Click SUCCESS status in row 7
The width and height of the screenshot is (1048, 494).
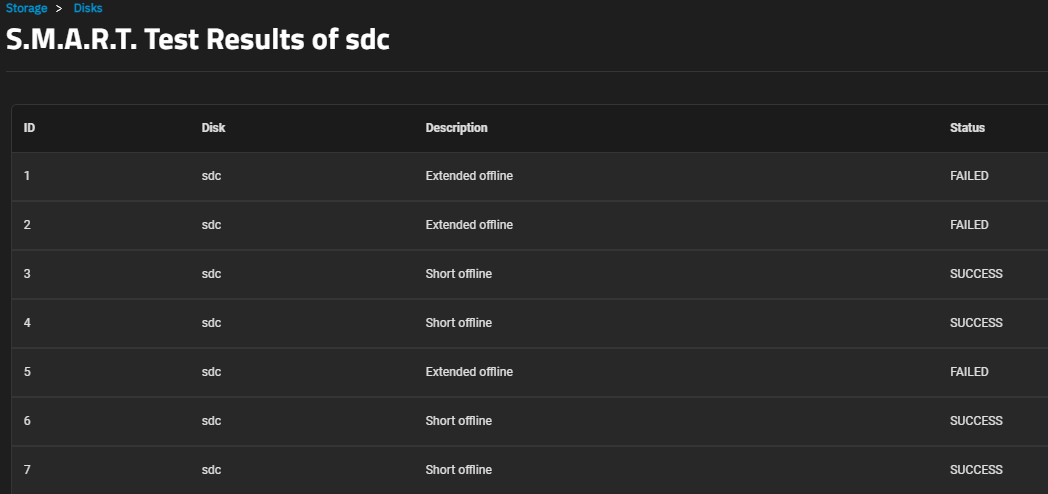point(976,470)
